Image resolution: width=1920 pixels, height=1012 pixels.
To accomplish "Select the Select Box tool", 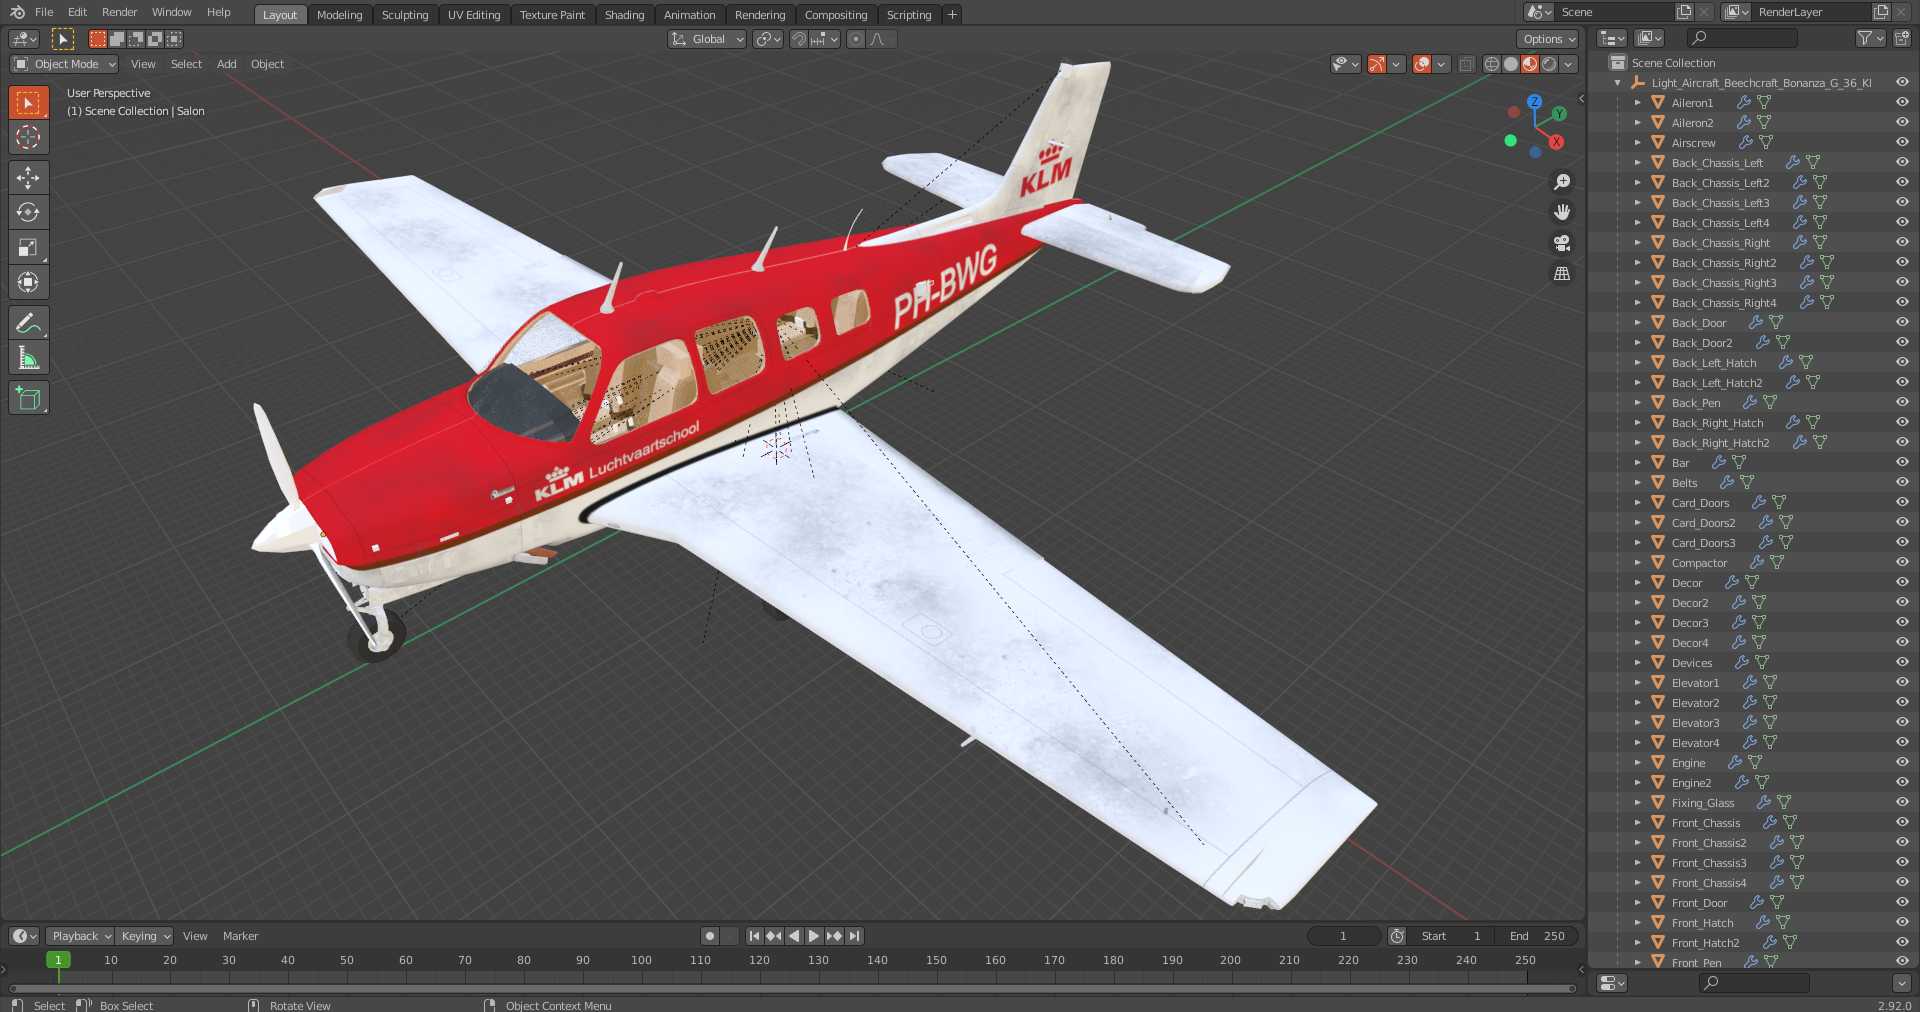I will click(28, 103).
